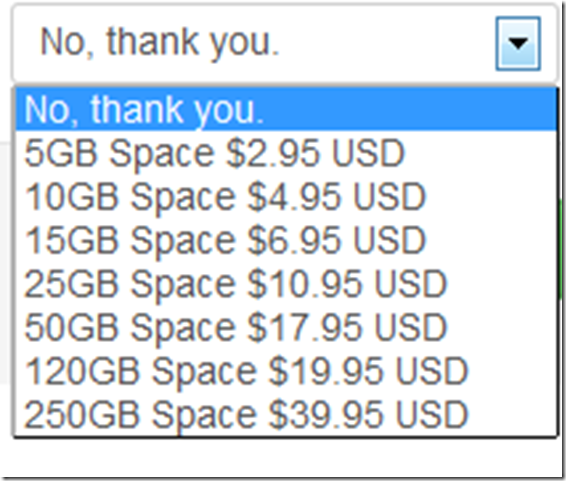Select the $19.95 USD storage entry
Screen dimensions: 566x481
coord(286,371)
